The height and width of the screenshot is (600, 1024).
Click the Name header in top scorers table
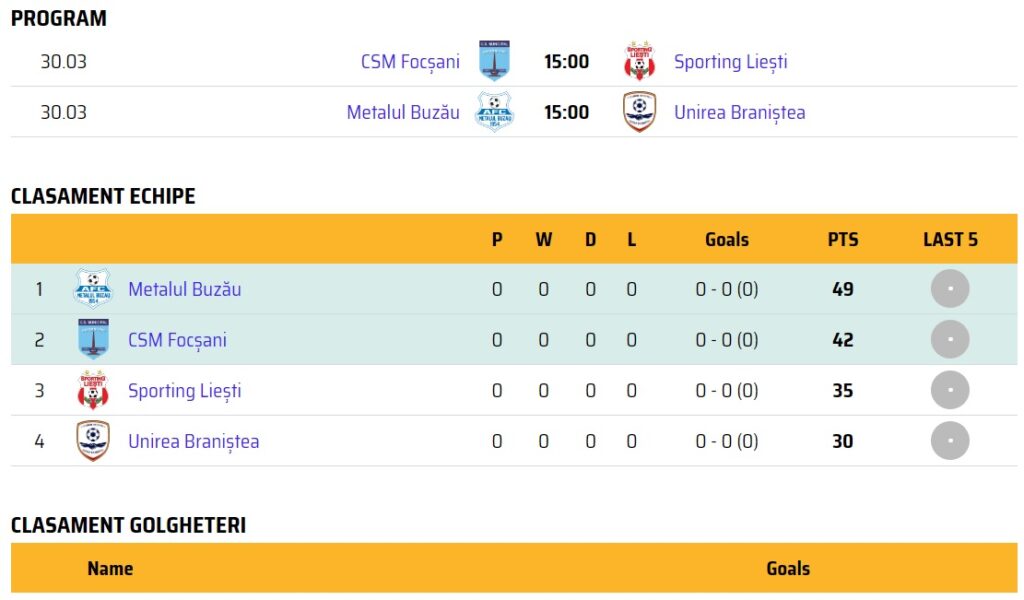(110, 568)
